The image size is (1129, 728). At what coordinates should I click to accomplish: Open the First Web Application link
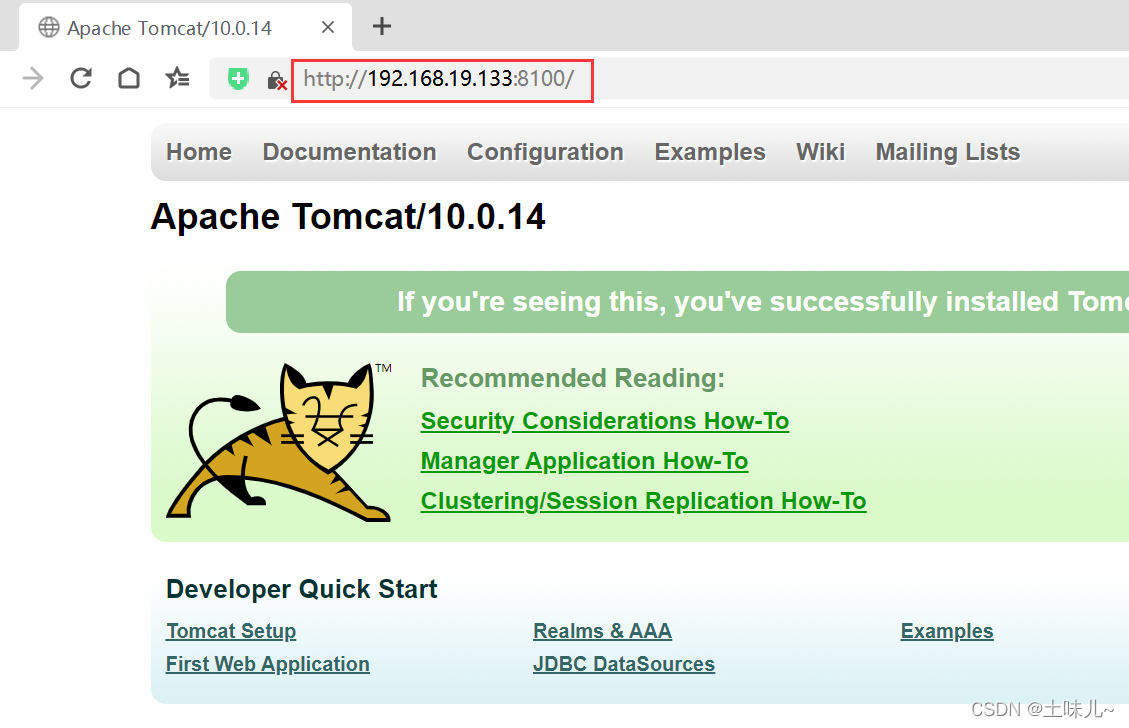[x=268, y=664]
